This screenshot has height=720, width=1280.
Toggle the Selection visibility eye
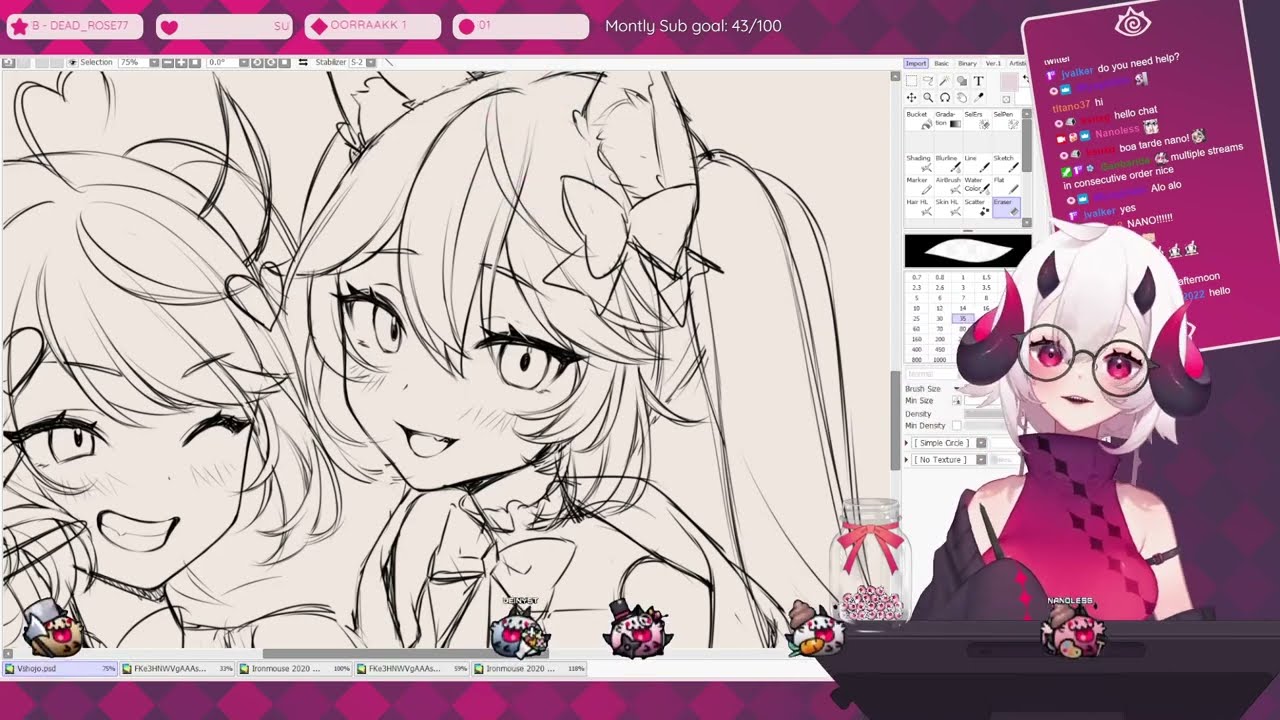click(x=73, y=62)
